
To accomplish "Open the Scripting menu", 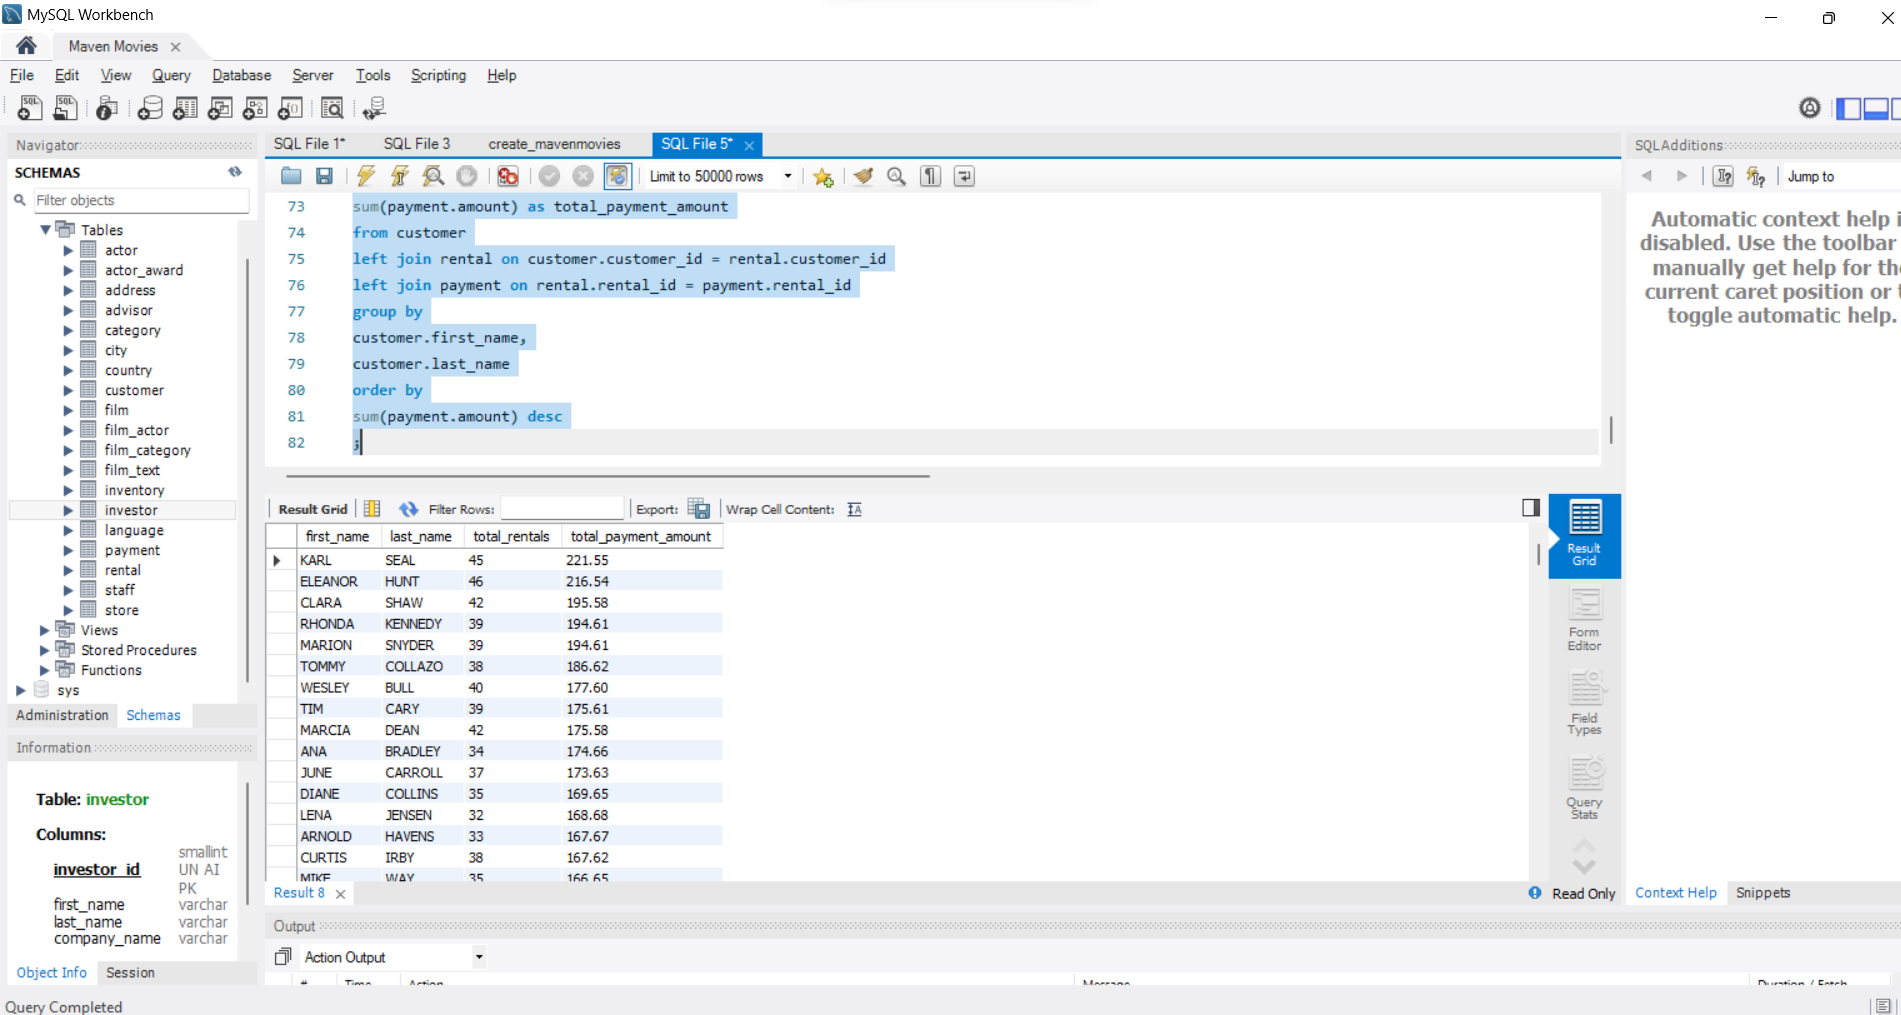I will tap(438, 75).
